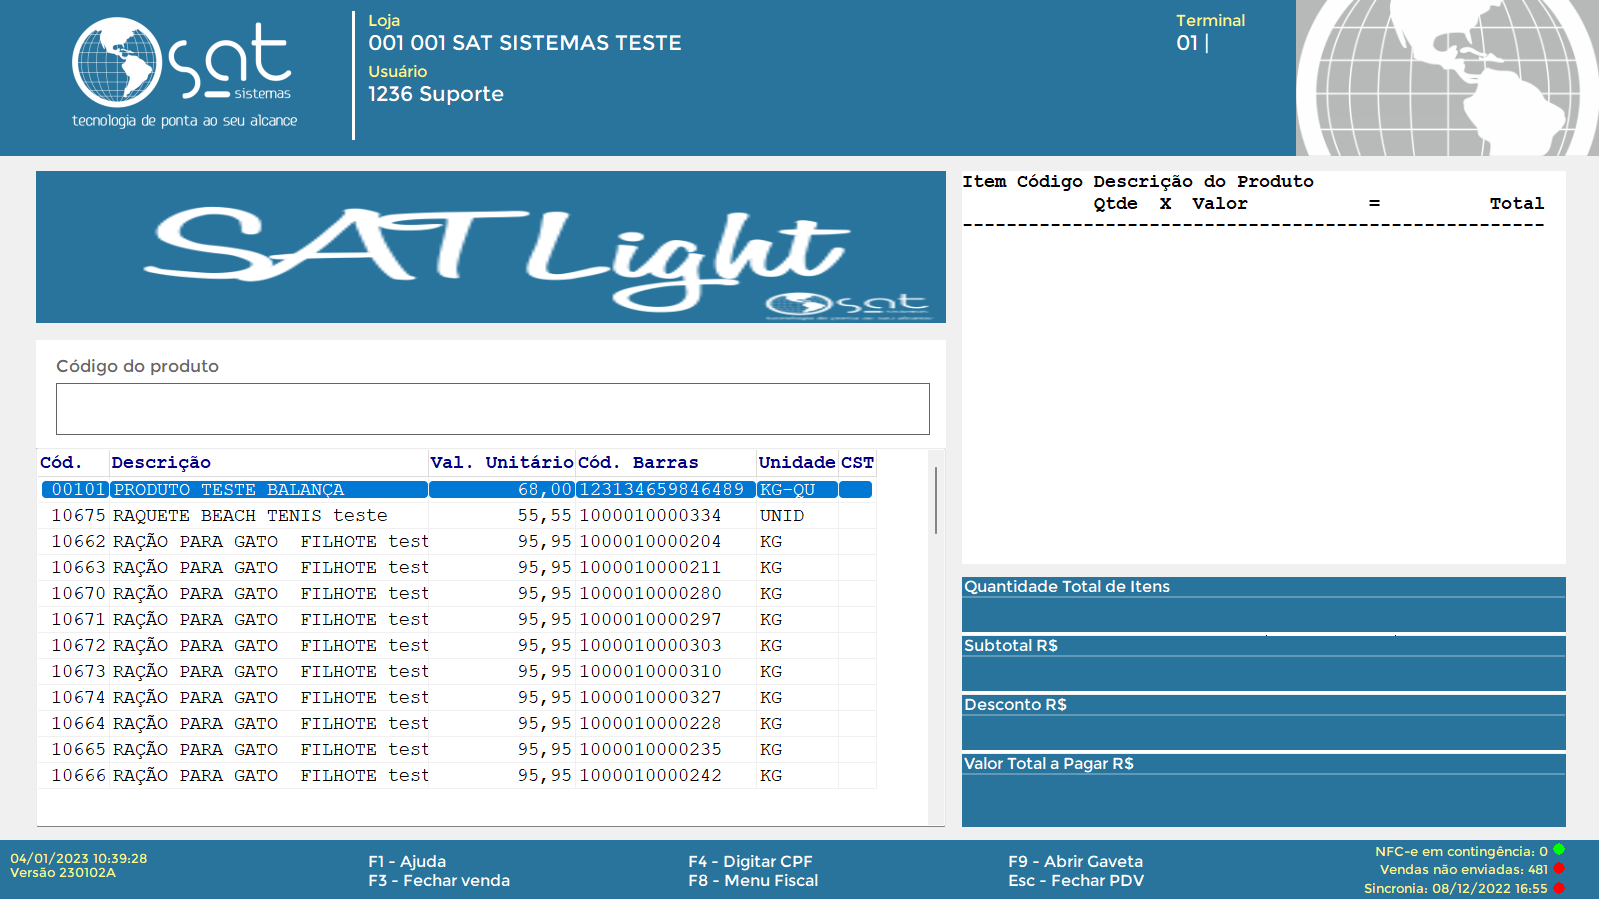Click the Val. Unitário column header
This screenshot has height=899, width=1599.
501,463
